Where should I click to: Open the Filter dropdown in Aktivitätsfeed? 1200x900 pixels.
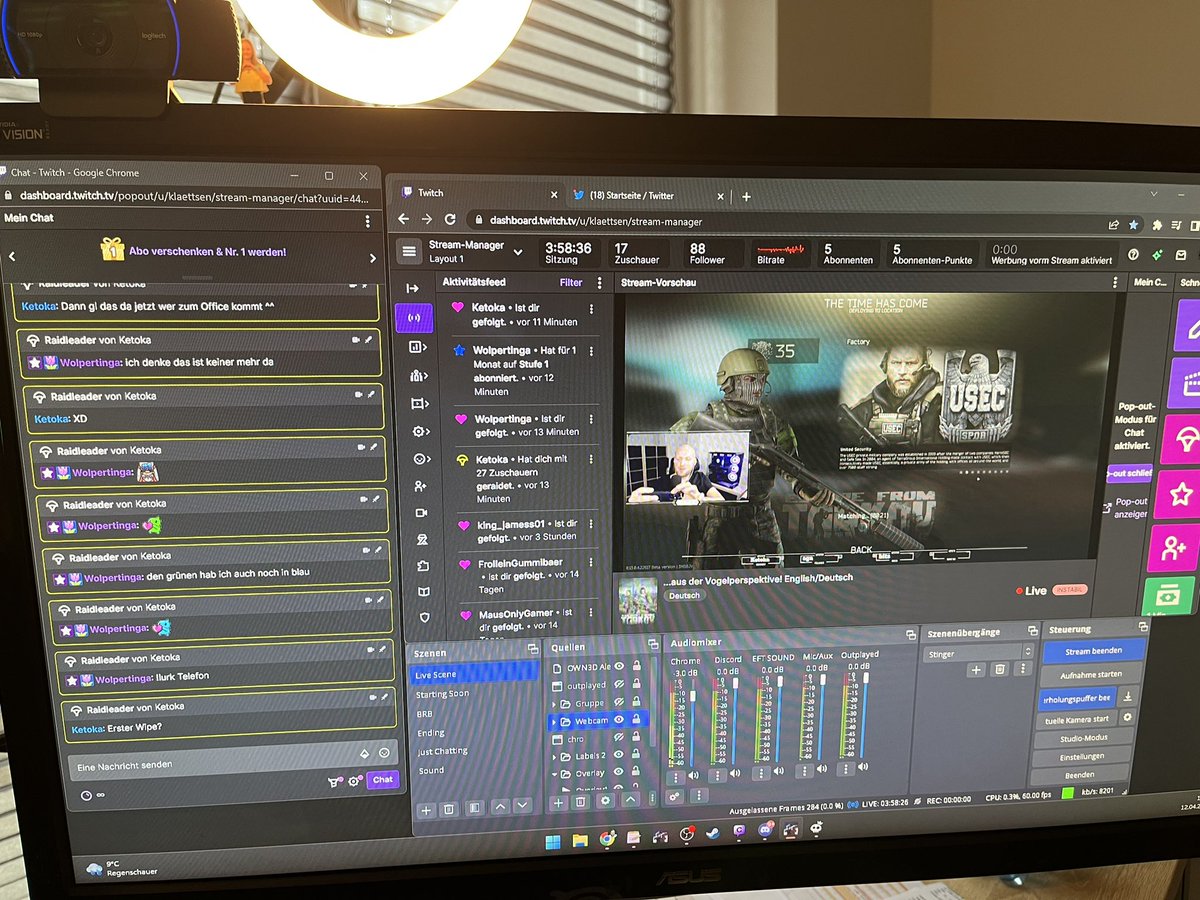(570, 283)
